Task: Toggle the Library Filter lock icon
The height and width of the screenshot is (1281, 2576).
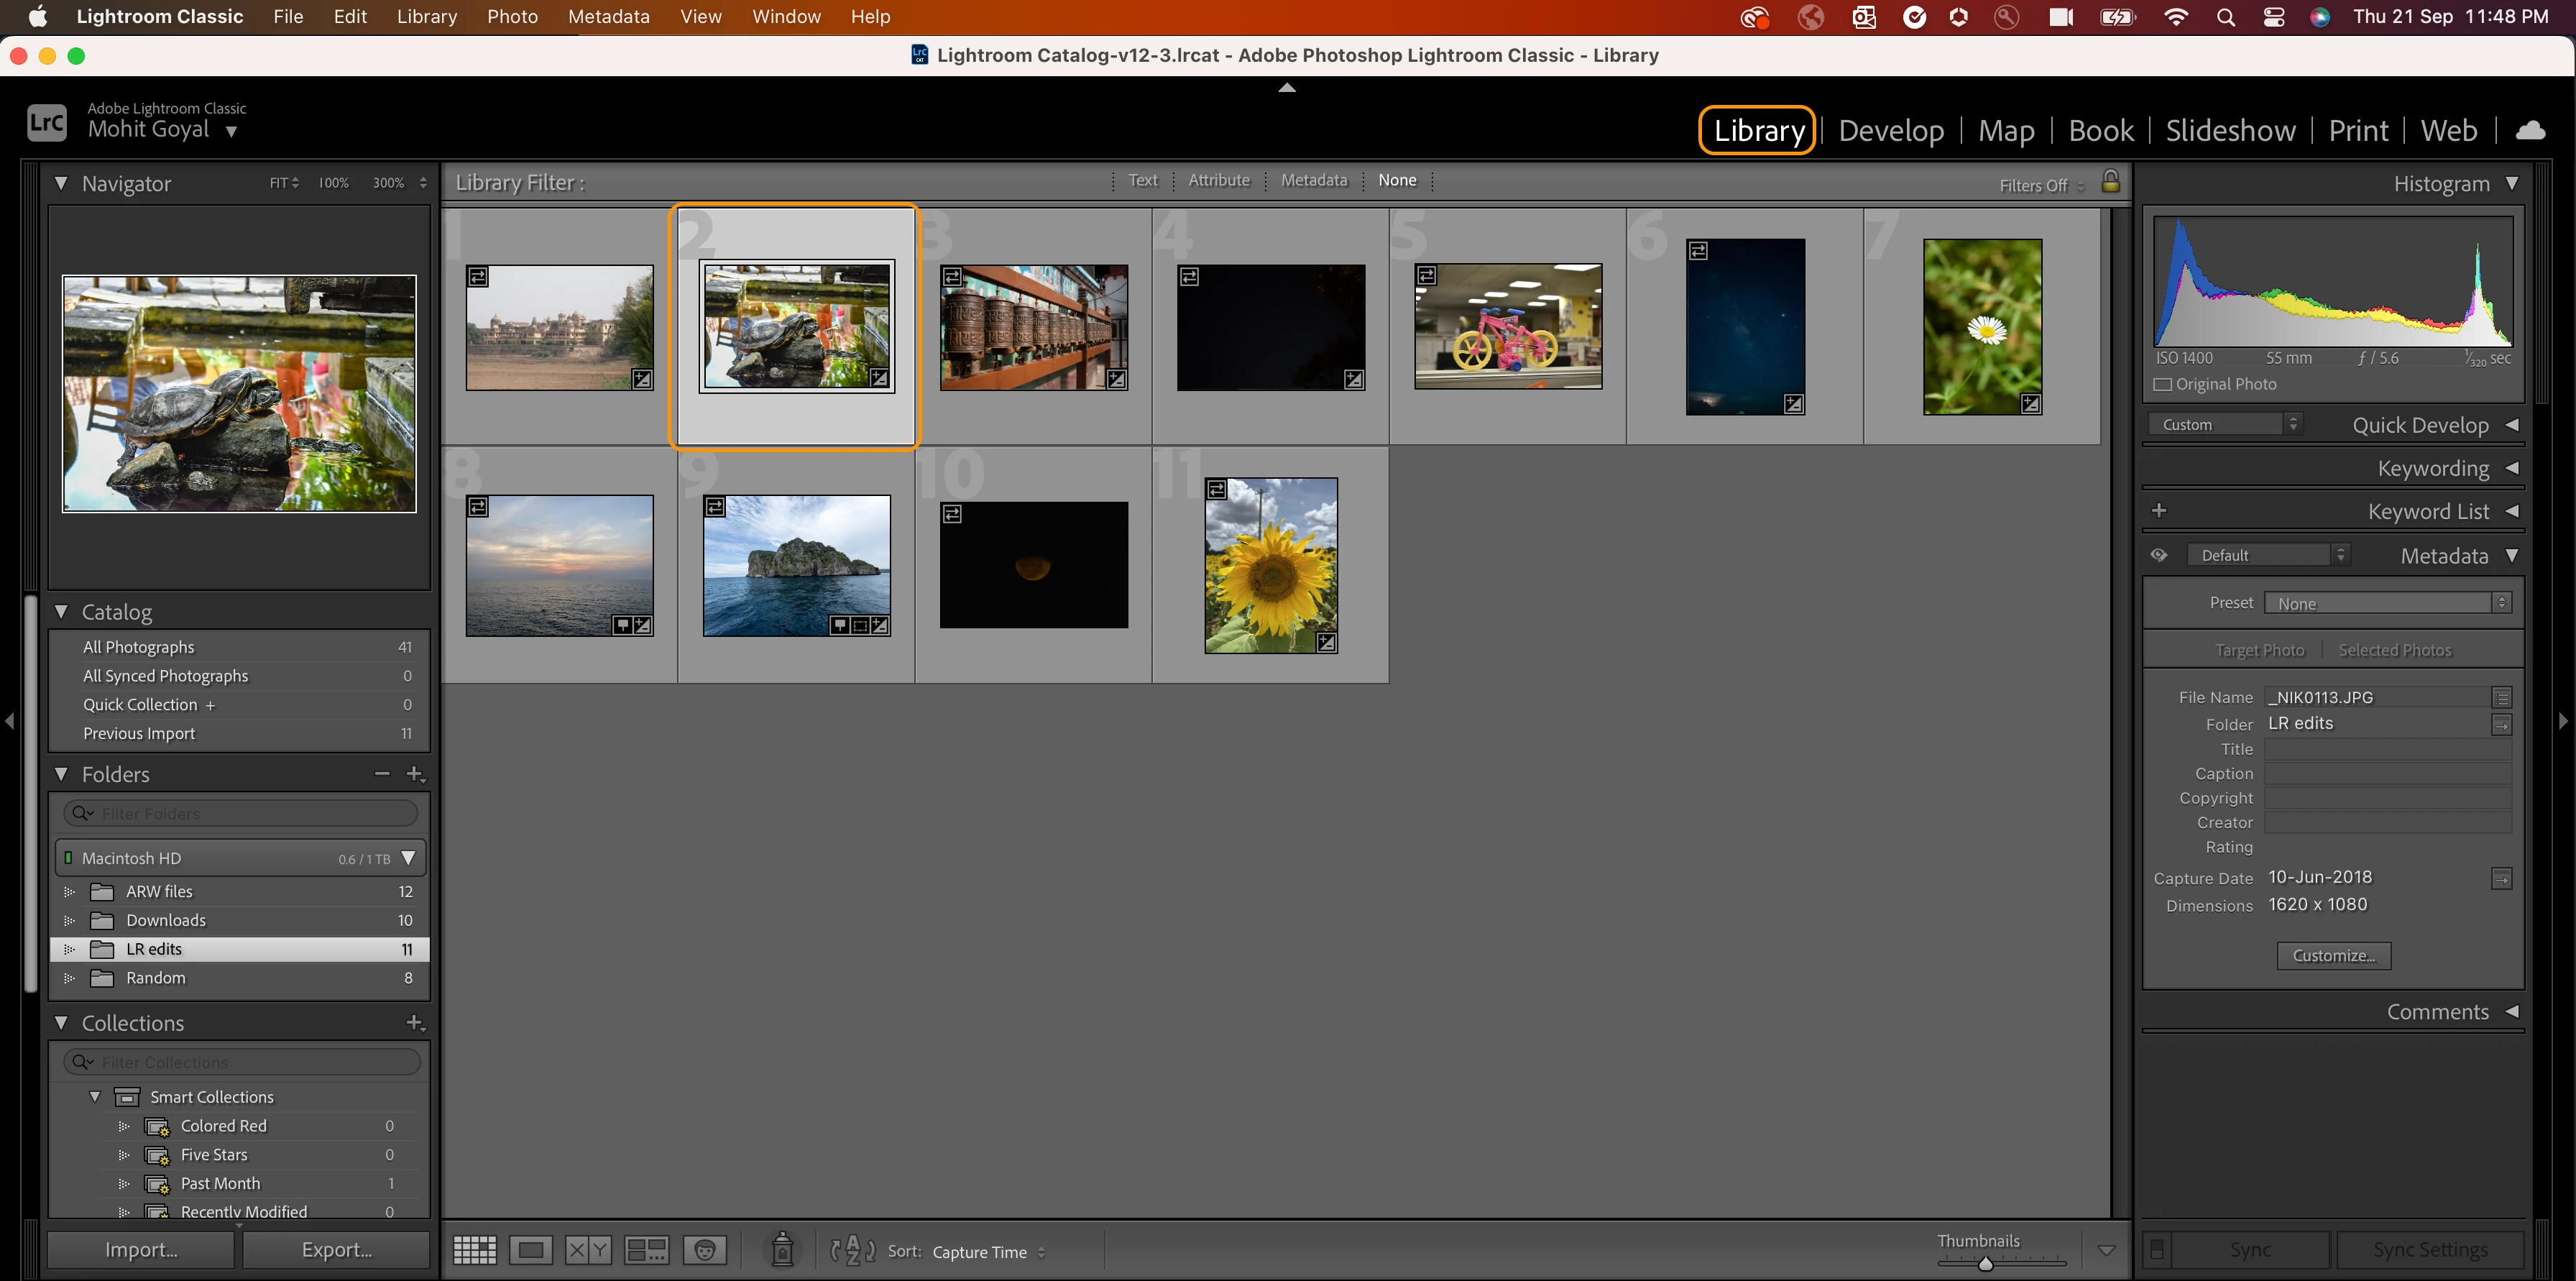Action: pos(2110,182)
